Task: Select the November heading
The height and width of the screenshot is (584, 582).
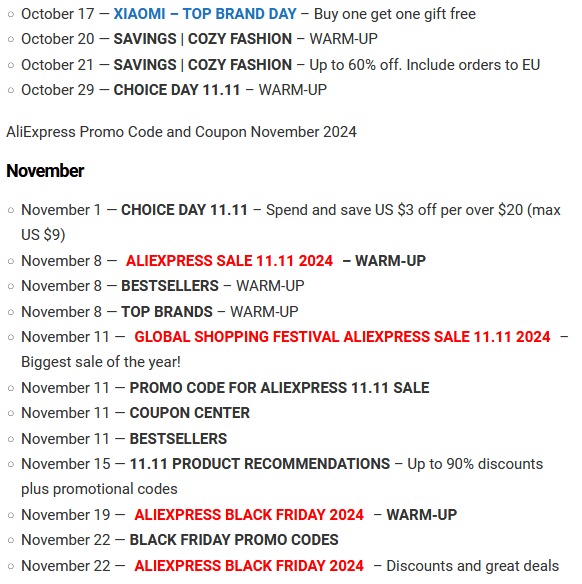Action: click(x=45, y=171)
